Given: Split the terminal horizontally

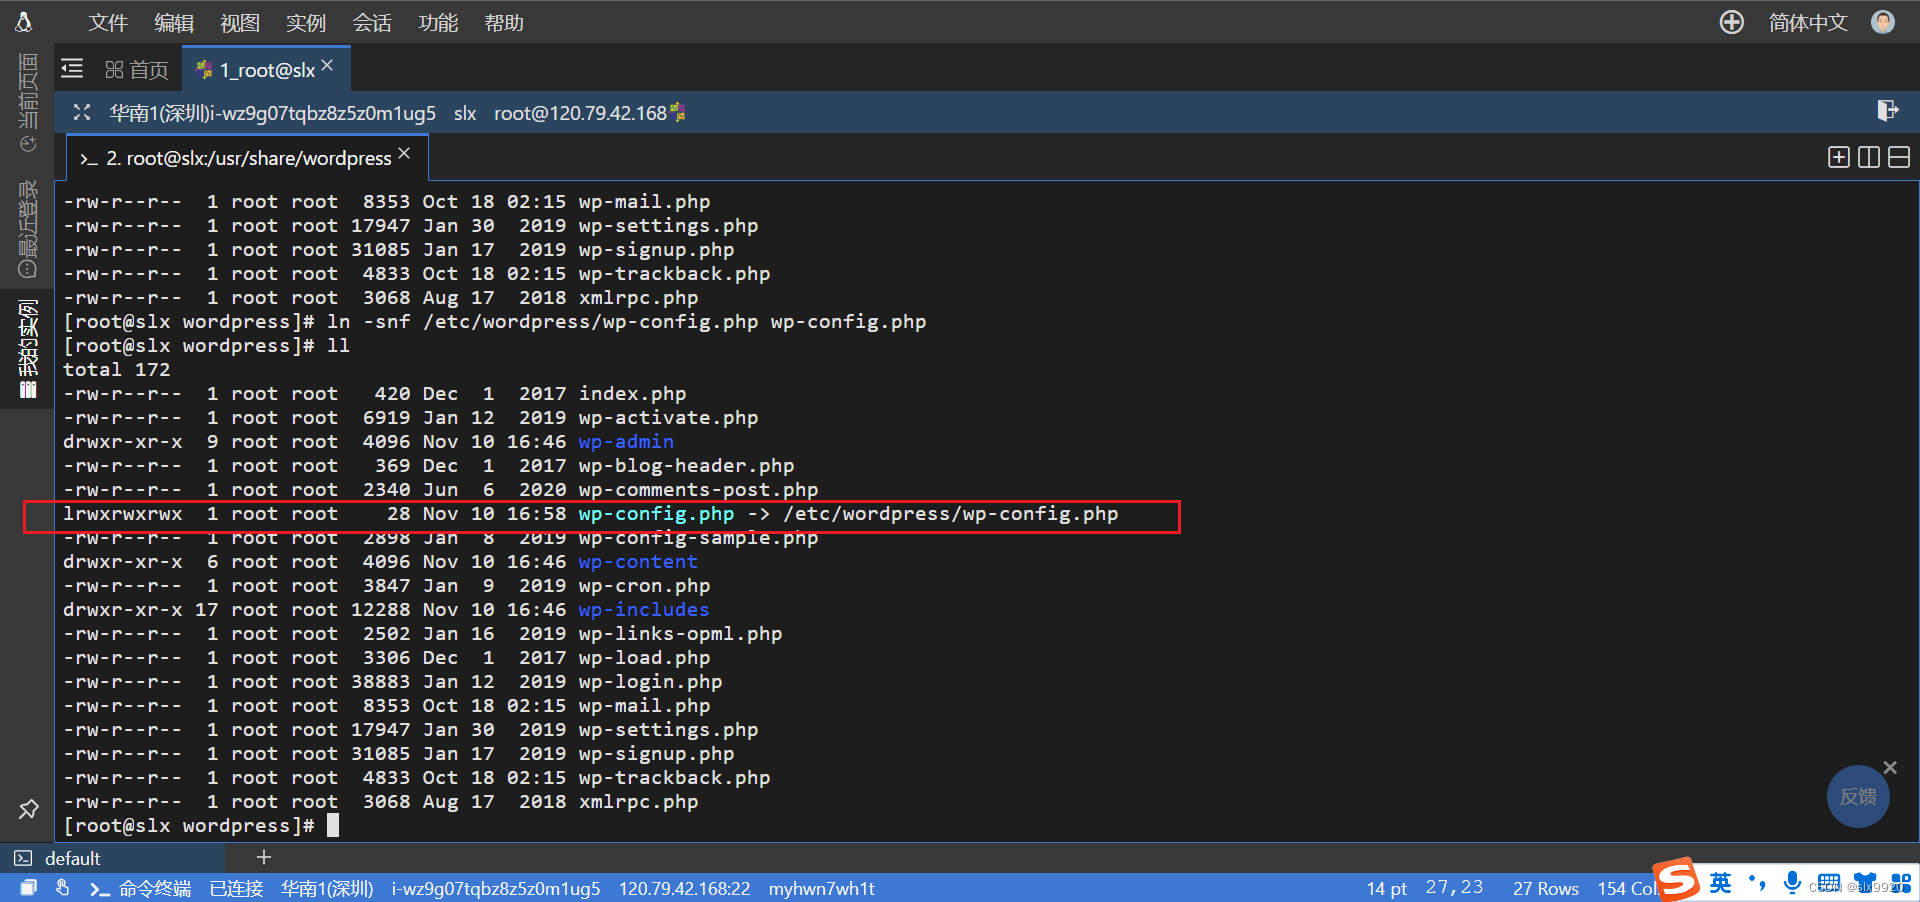Looking at the screenshot, I should (x=1899, y=157).
